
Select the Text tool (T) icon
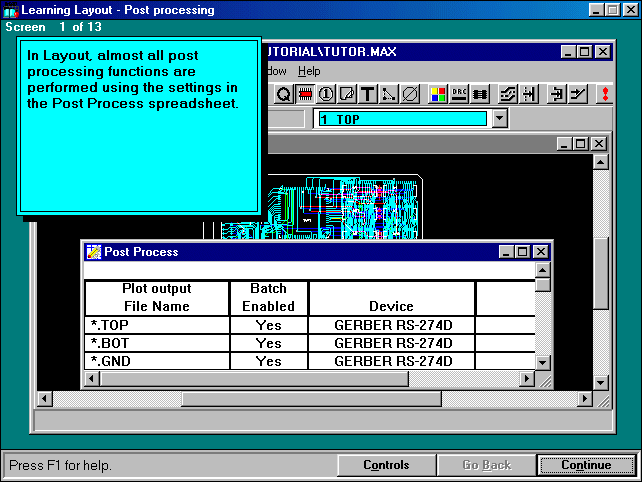tap(368, 94)
